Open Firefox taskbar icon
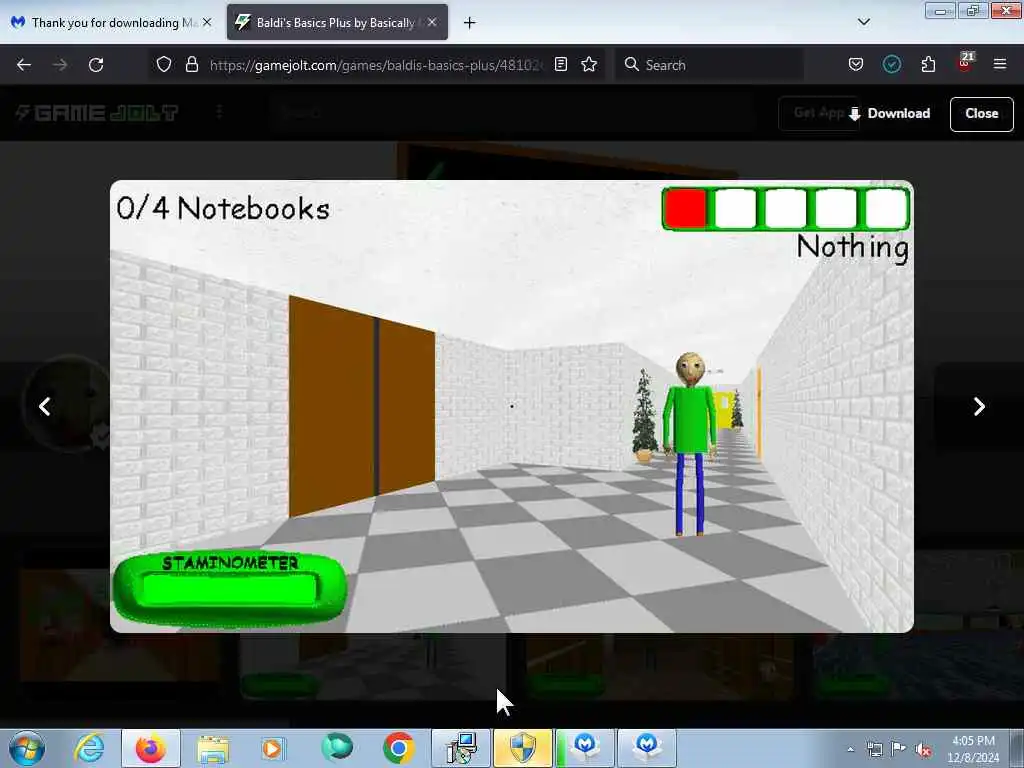 tap(150, 748)
